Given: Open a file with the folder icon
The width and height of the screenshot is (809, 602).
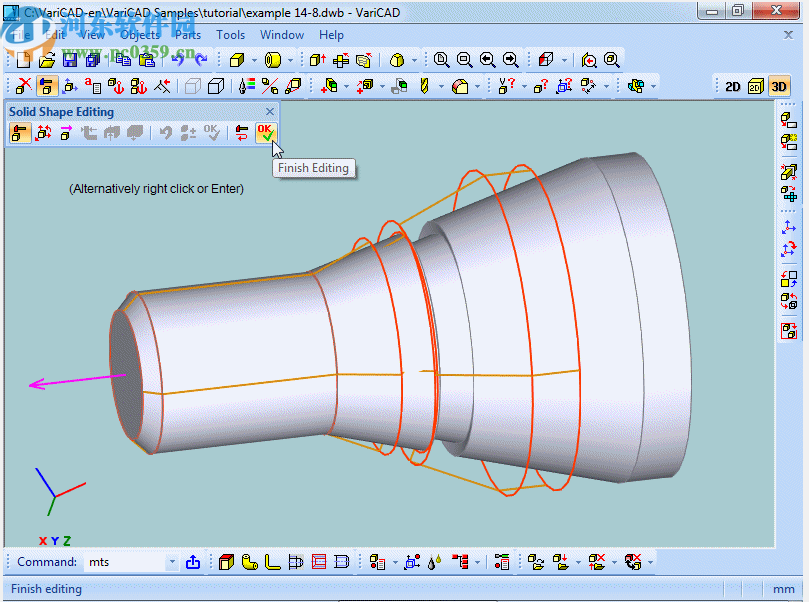Looking at the screenshot, I should click(x=46, y=60).
